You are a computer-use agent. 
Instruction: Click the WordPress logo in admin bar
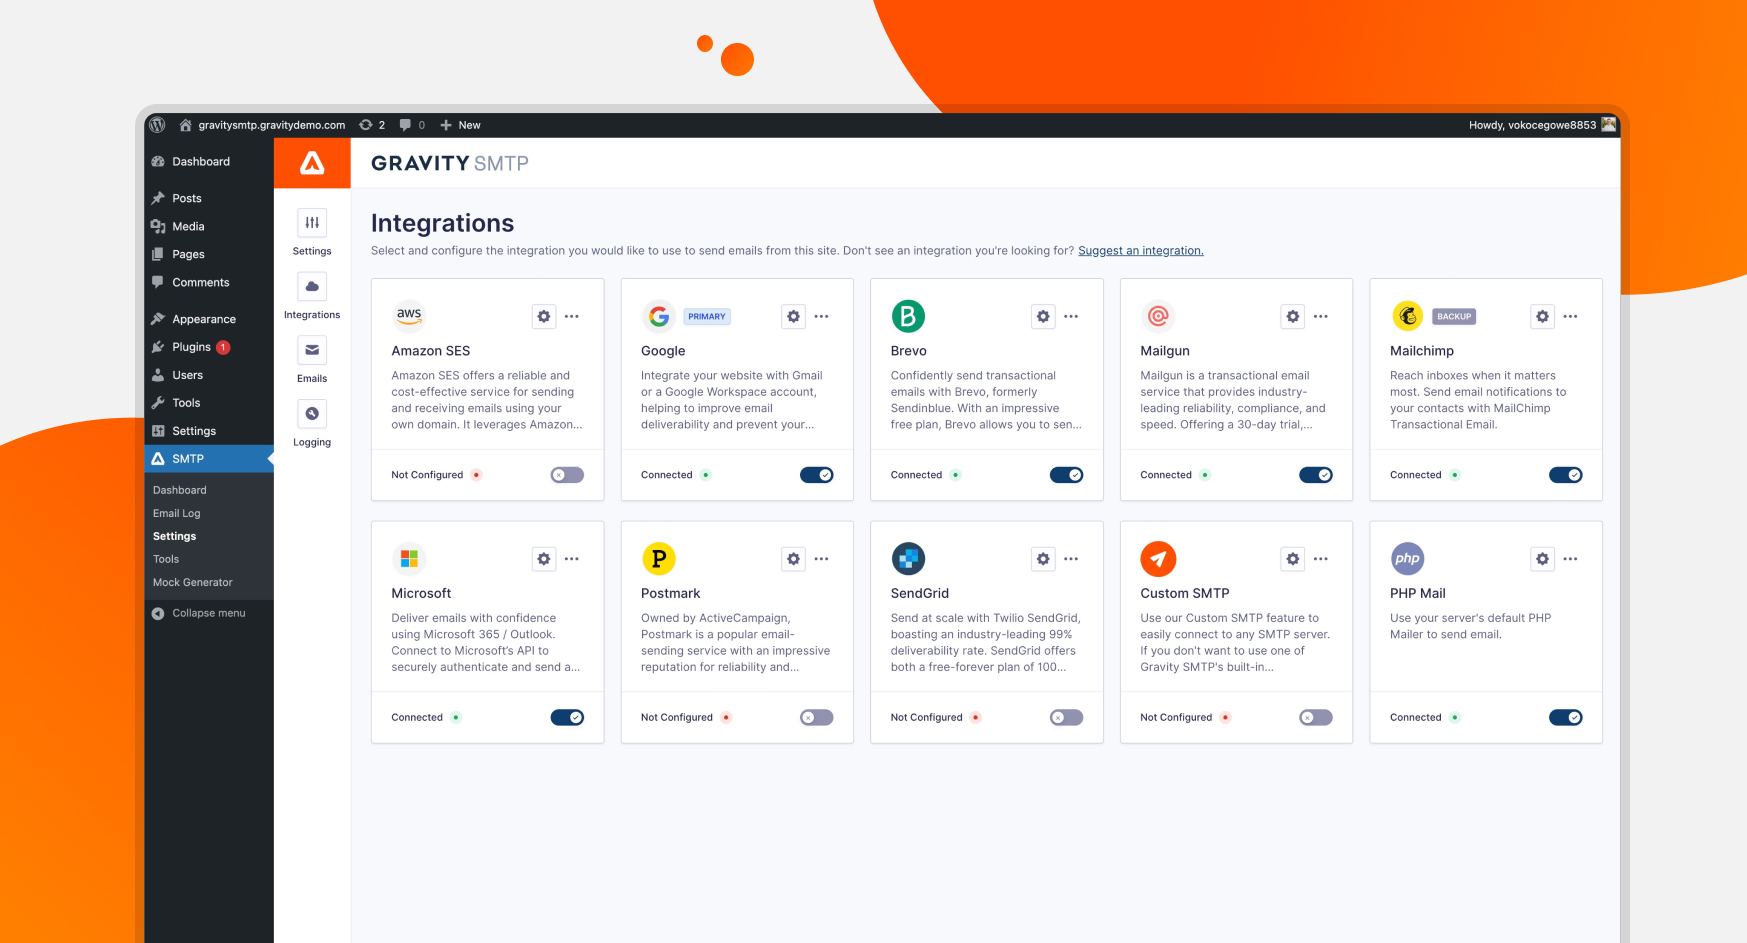pyautogui.click(x=157, y=125)
